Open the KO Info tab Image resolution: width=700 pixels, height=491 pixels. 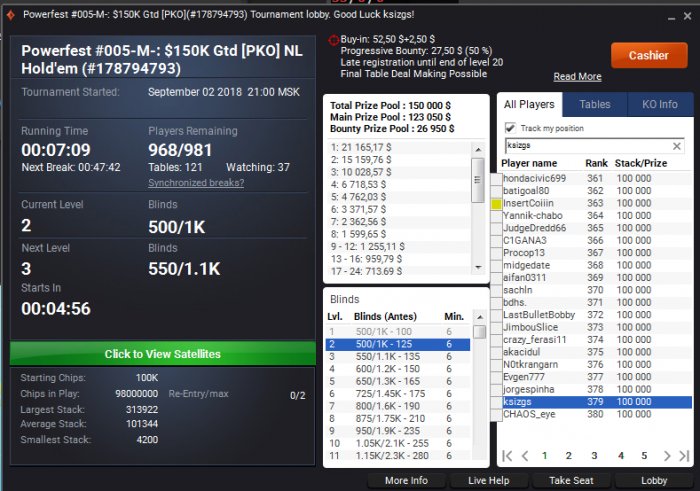(x=660, y=104)
